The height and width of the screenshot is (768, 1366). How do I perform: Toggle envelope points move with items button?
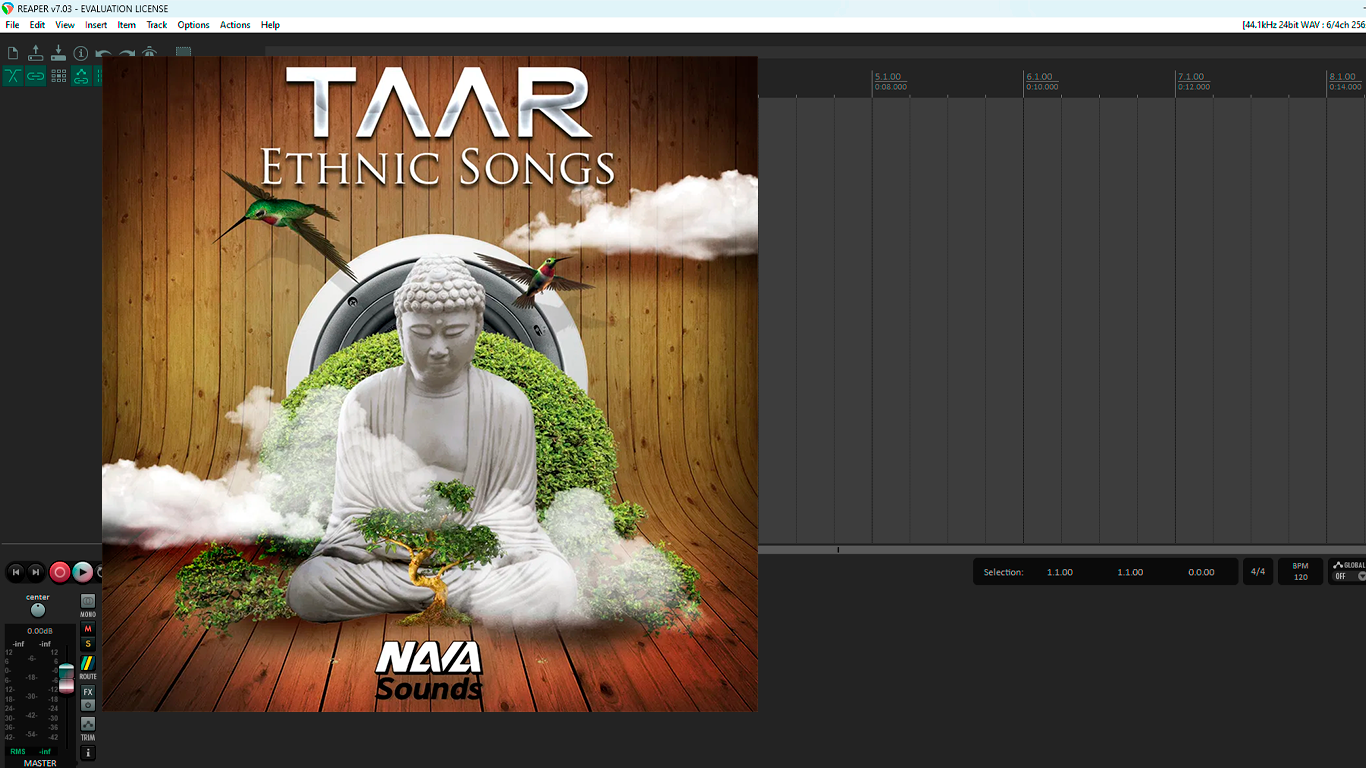[81, 76]
